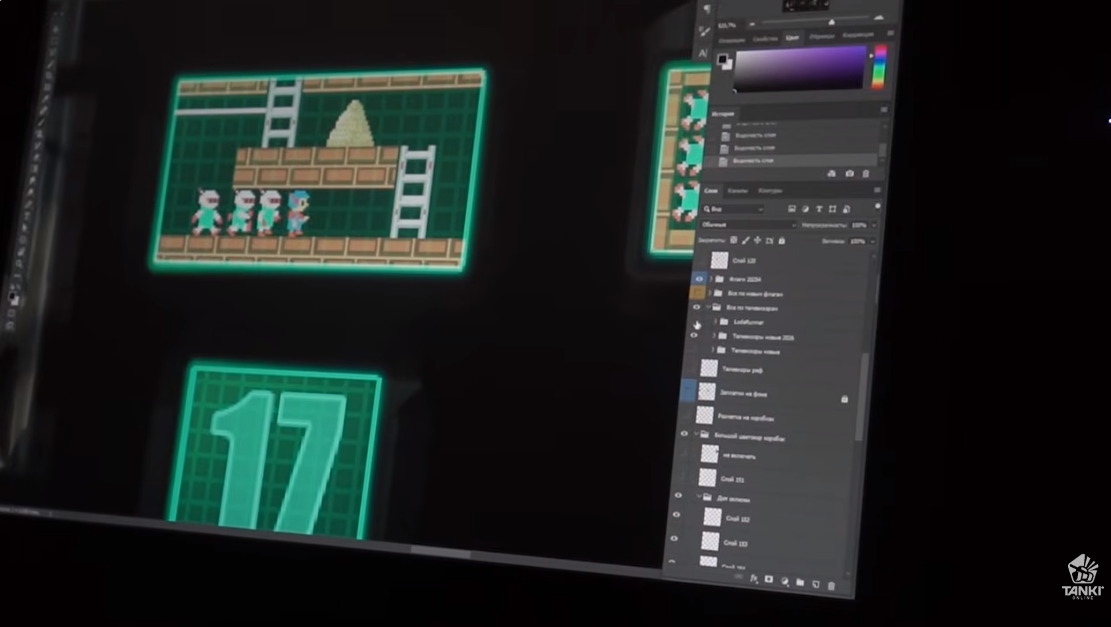Expand the Флаги layer group

coord(711,279)
